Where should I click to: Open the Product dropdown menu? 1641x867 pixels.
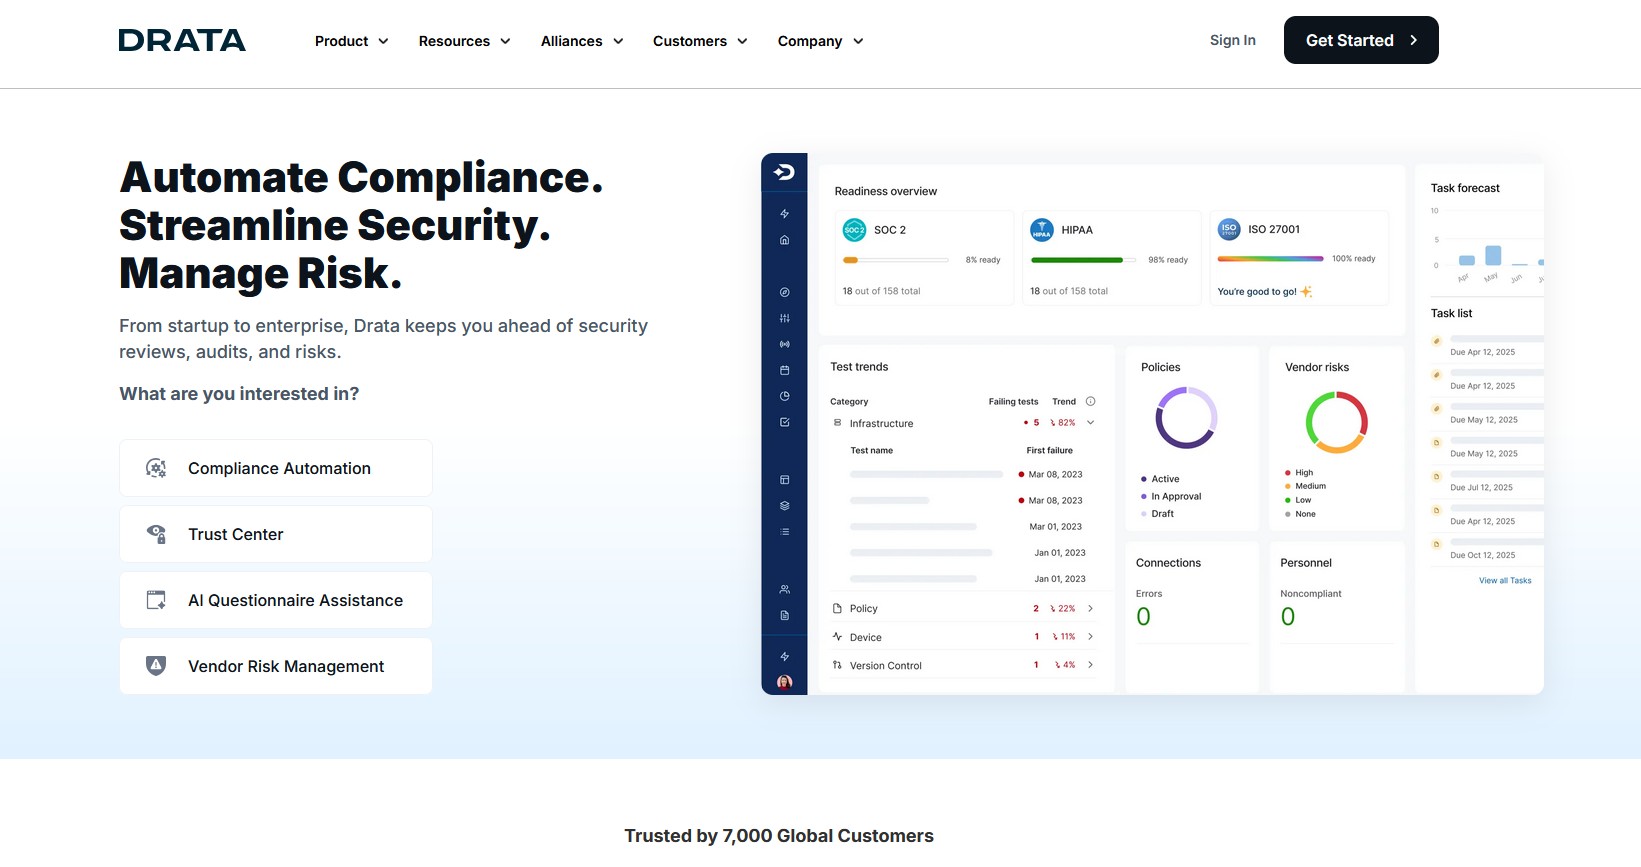coord(351,41)
